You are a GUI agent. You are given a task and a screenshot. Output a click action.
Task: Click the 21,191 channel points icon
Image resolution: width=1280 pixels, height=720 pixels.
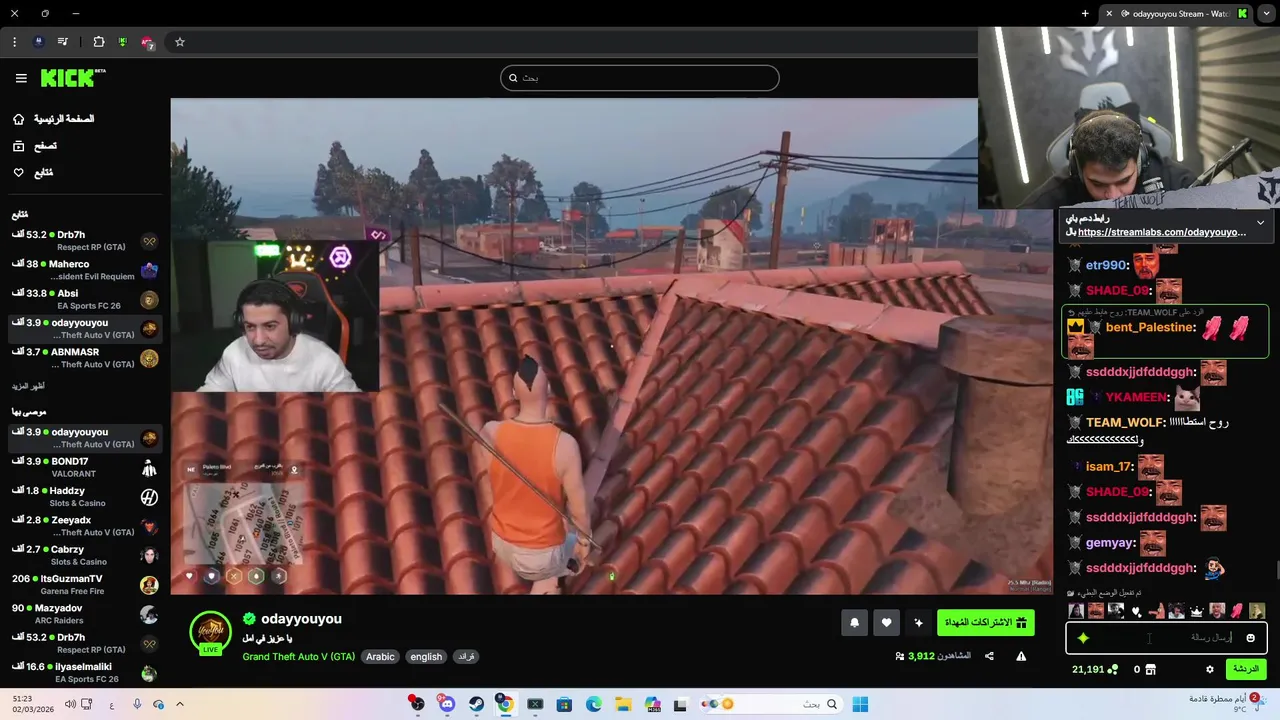tap(1113, 670)
